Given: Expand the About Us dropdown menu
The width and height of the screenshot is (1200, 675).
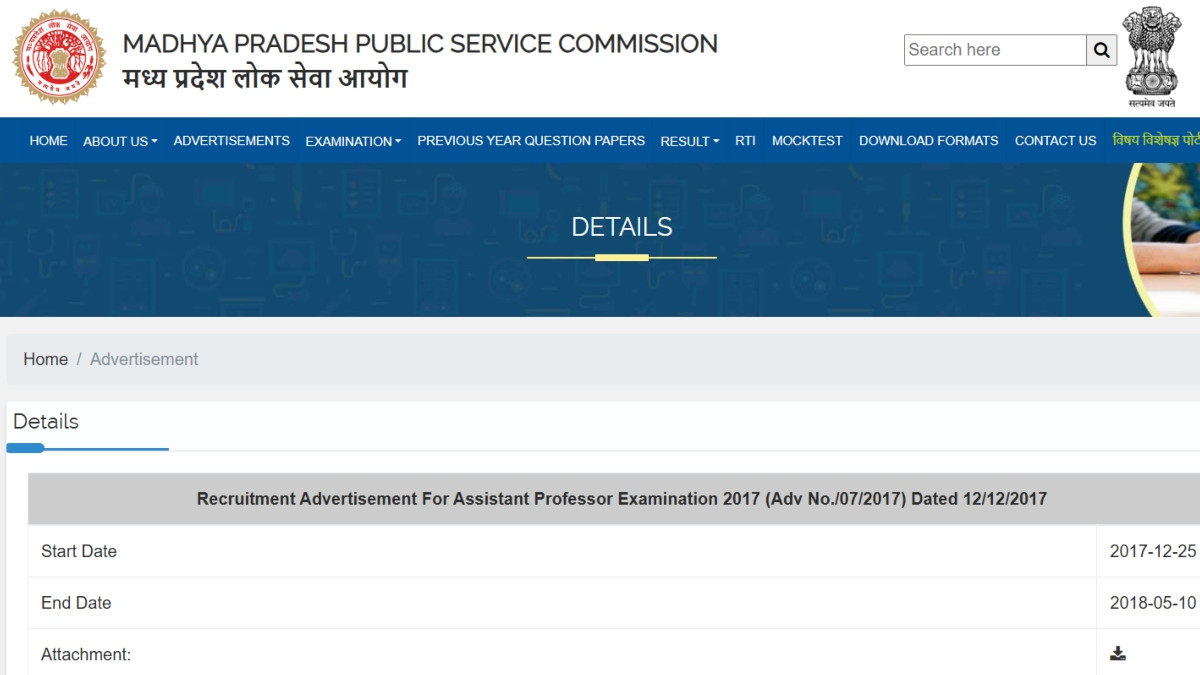Looking at the screenshot, I should (120, 141).
